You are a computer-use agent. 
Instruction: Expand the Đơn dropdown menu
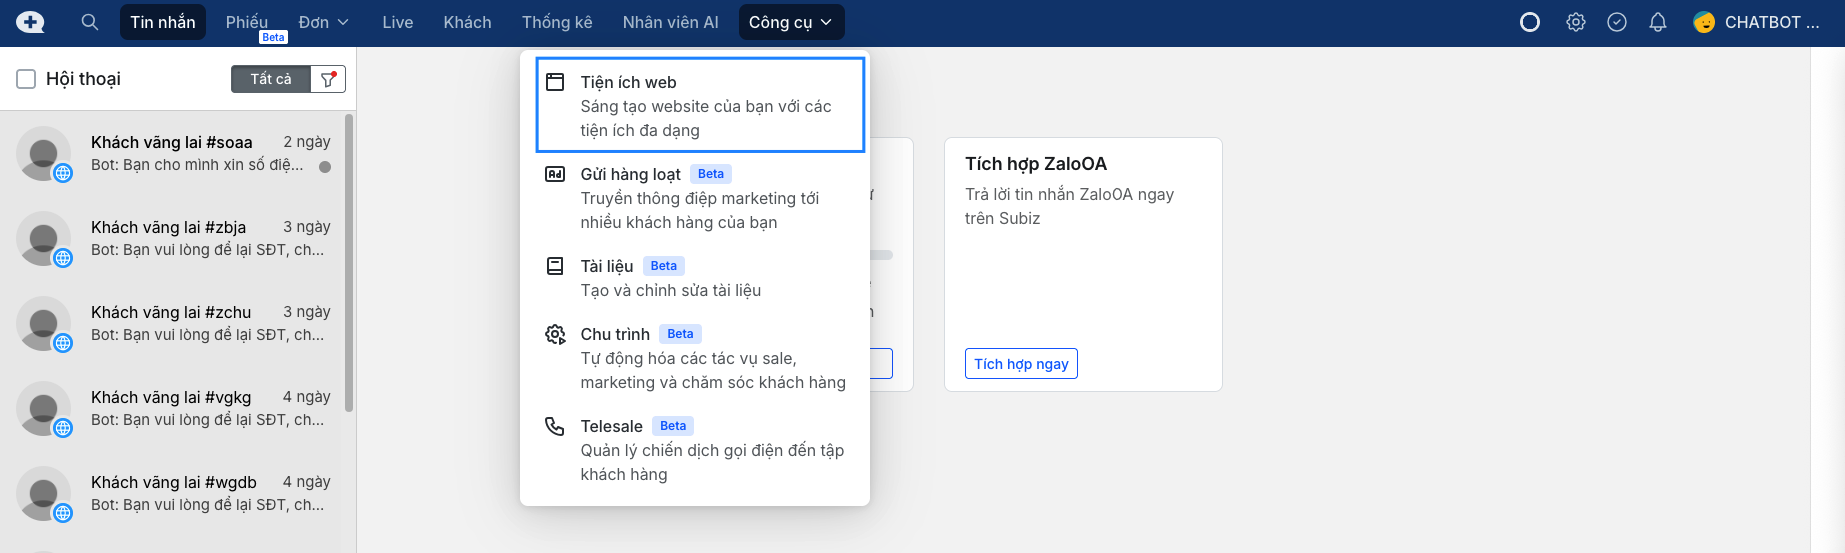pos(324,22)
